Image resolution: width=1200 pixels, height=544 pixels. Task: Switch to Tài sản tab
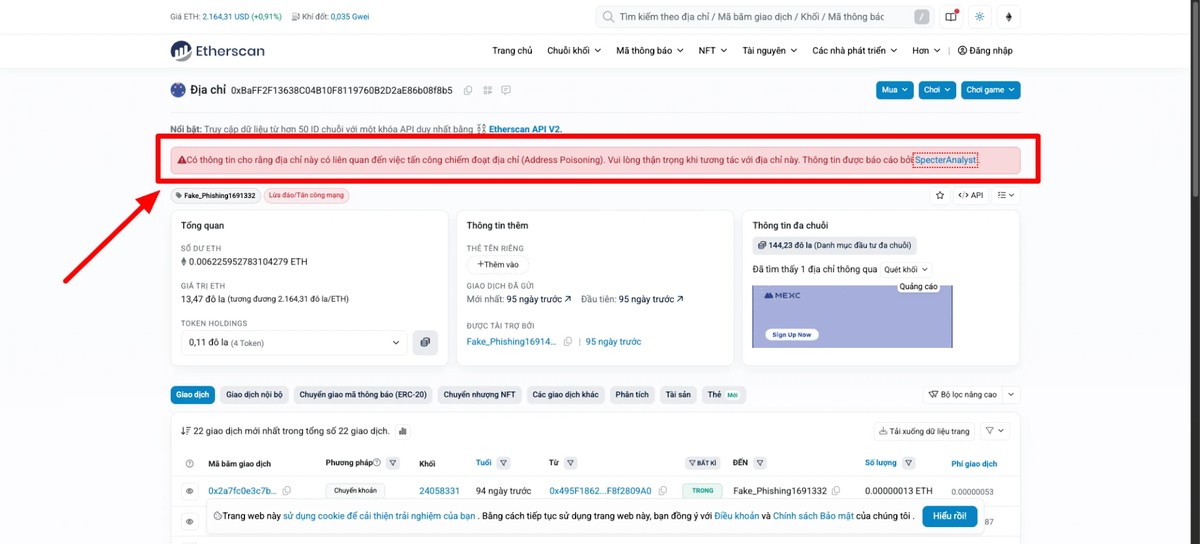(678, 395)
